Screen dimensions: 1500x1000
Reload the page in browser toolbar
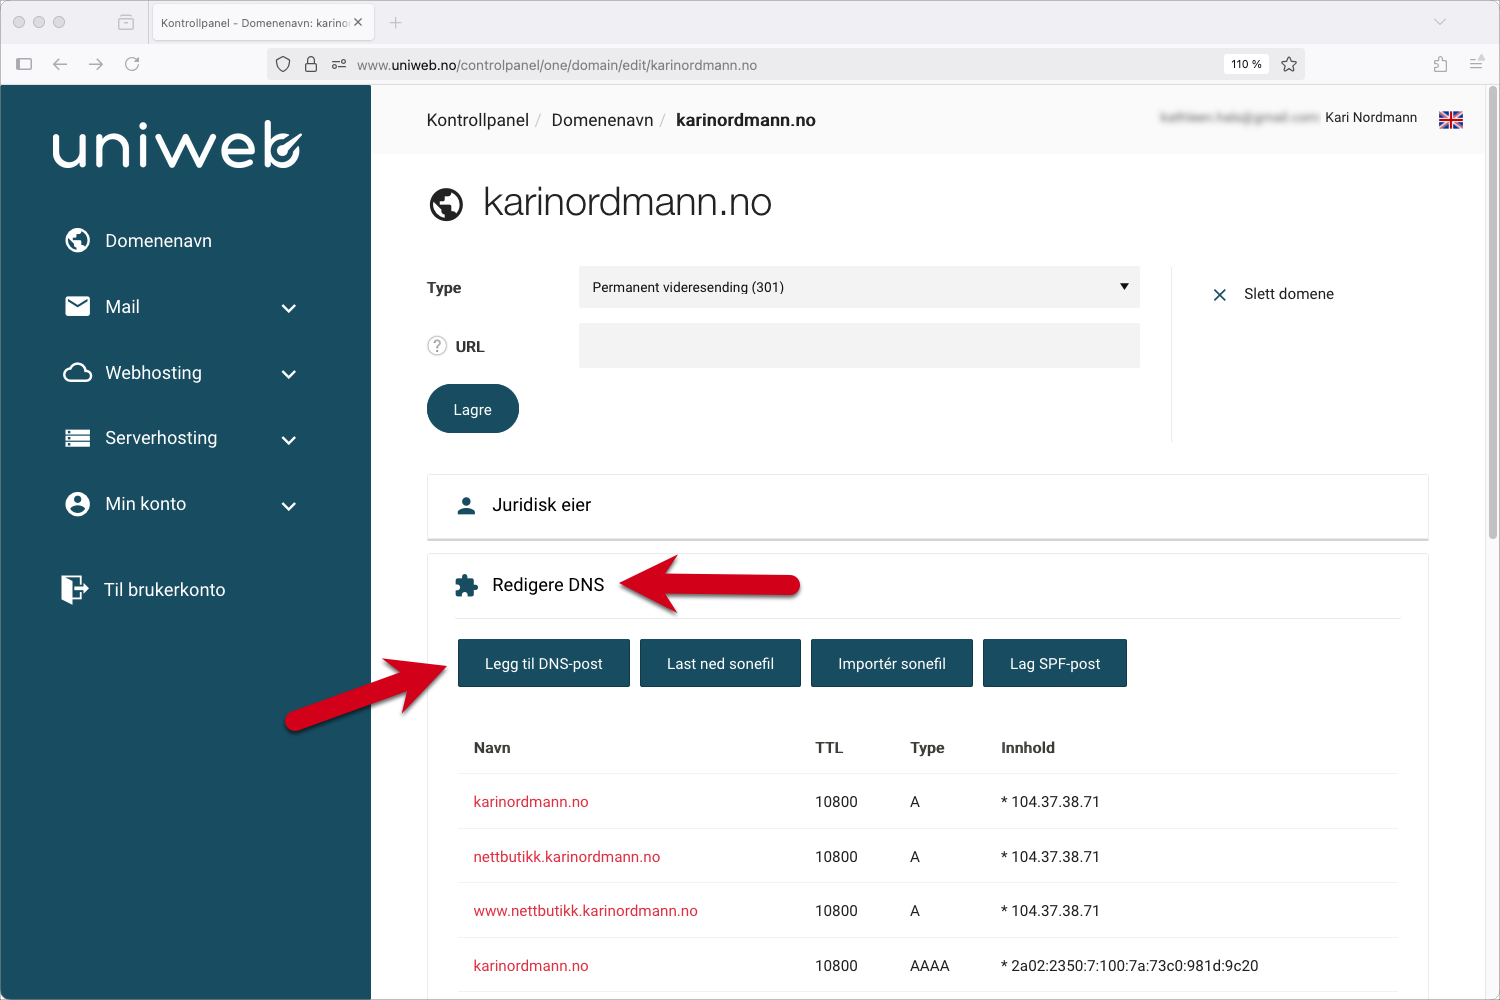[x=132, y=64]
